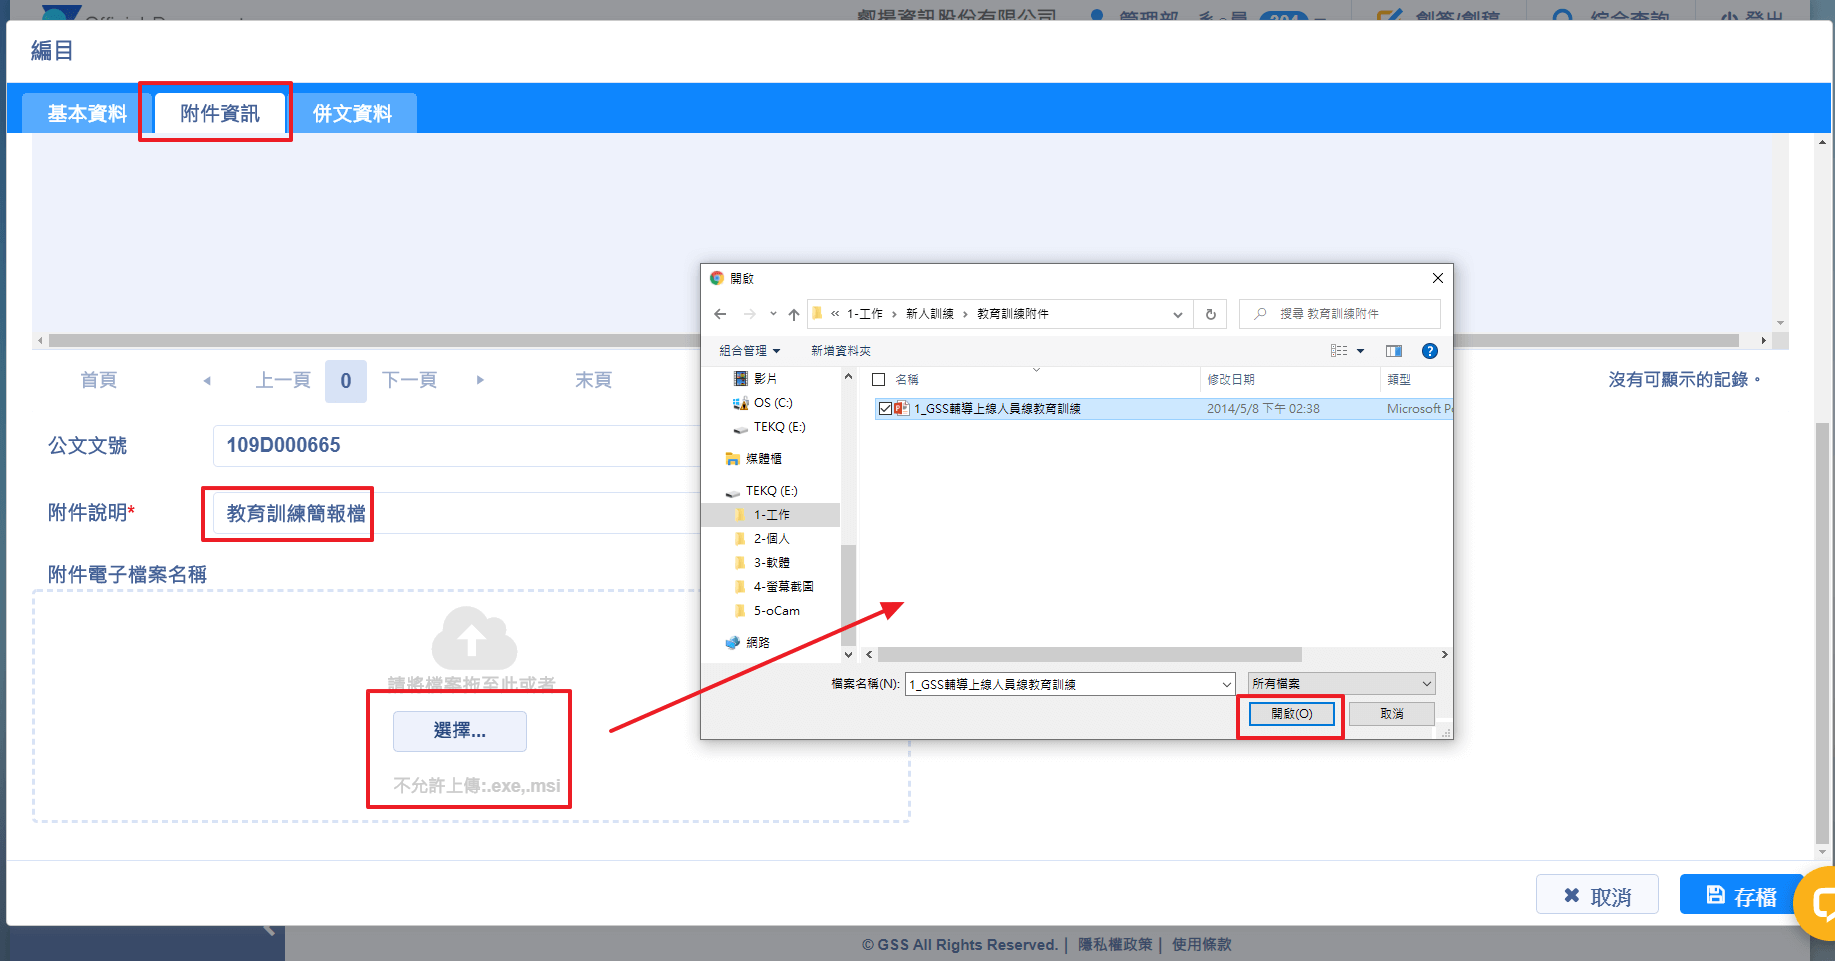Click the 存檔 save button
This screenshot has height=961, width=1835.
click(x=1741, y=895)
